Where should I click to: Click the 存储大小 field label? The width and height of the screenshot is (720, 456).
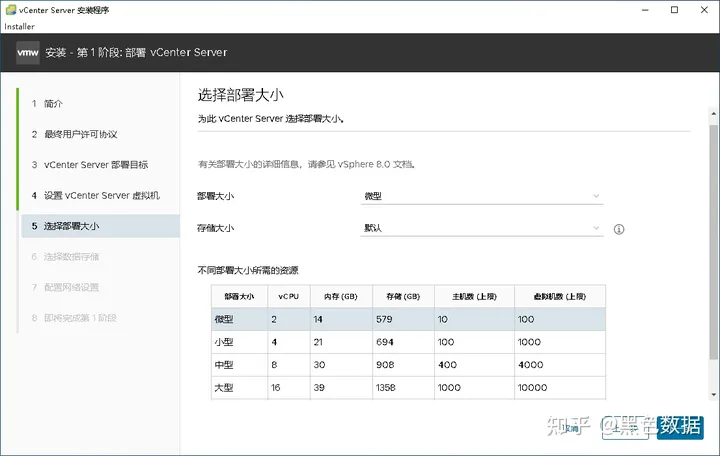coord(215,228)
